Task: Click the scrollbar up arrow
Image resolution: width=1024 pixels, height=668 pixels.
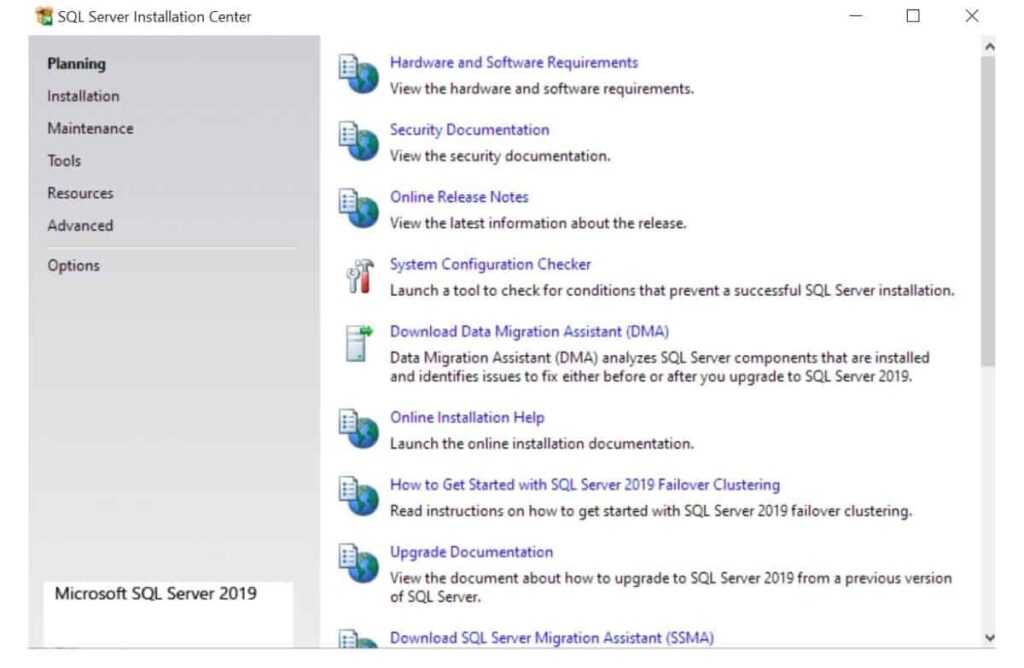Action: (989, 47)
